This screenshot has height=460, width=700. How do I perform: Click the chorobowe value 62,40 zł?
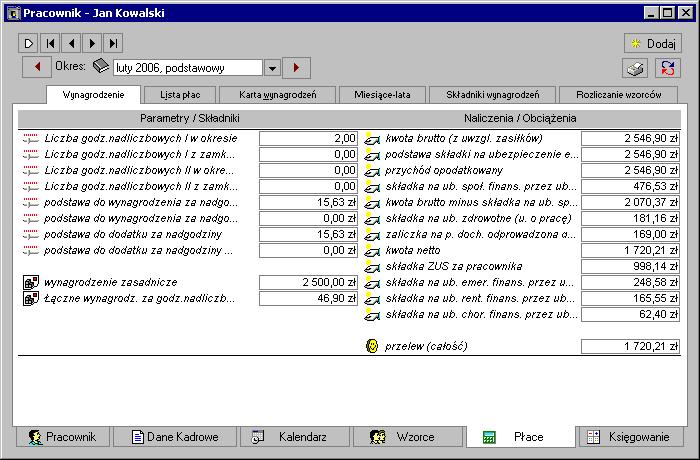click(630, 314)
